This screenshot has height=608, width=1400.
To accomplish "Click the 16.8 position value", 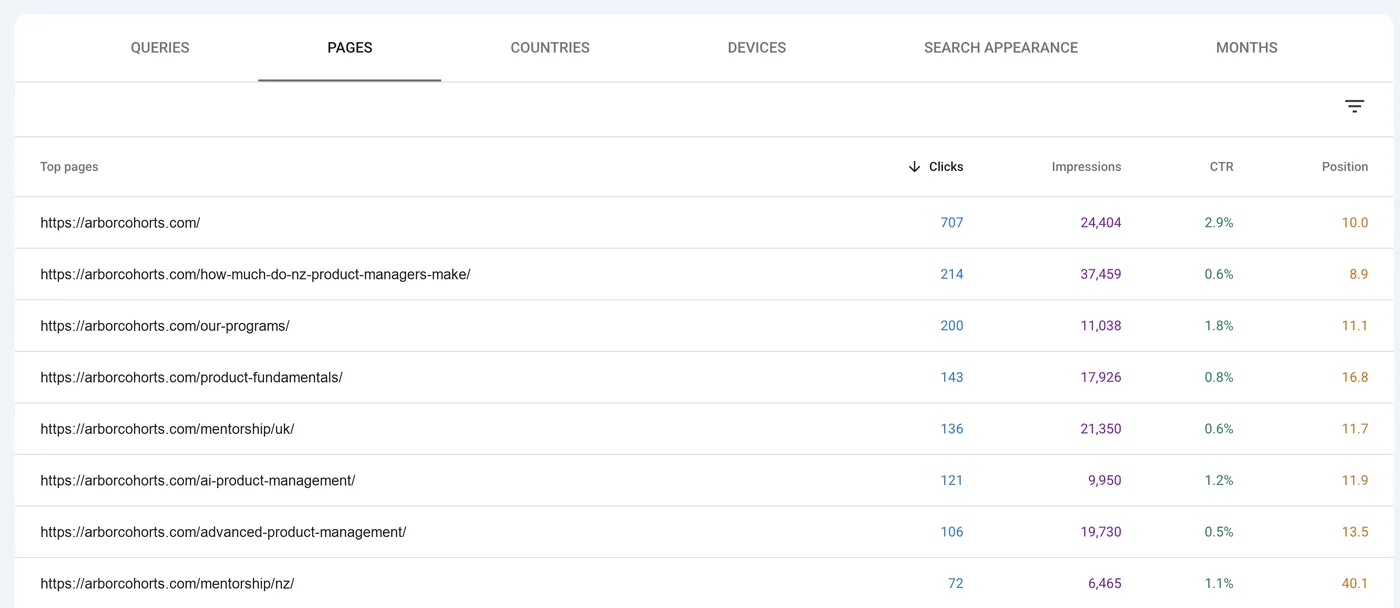I will point(1355,377).
